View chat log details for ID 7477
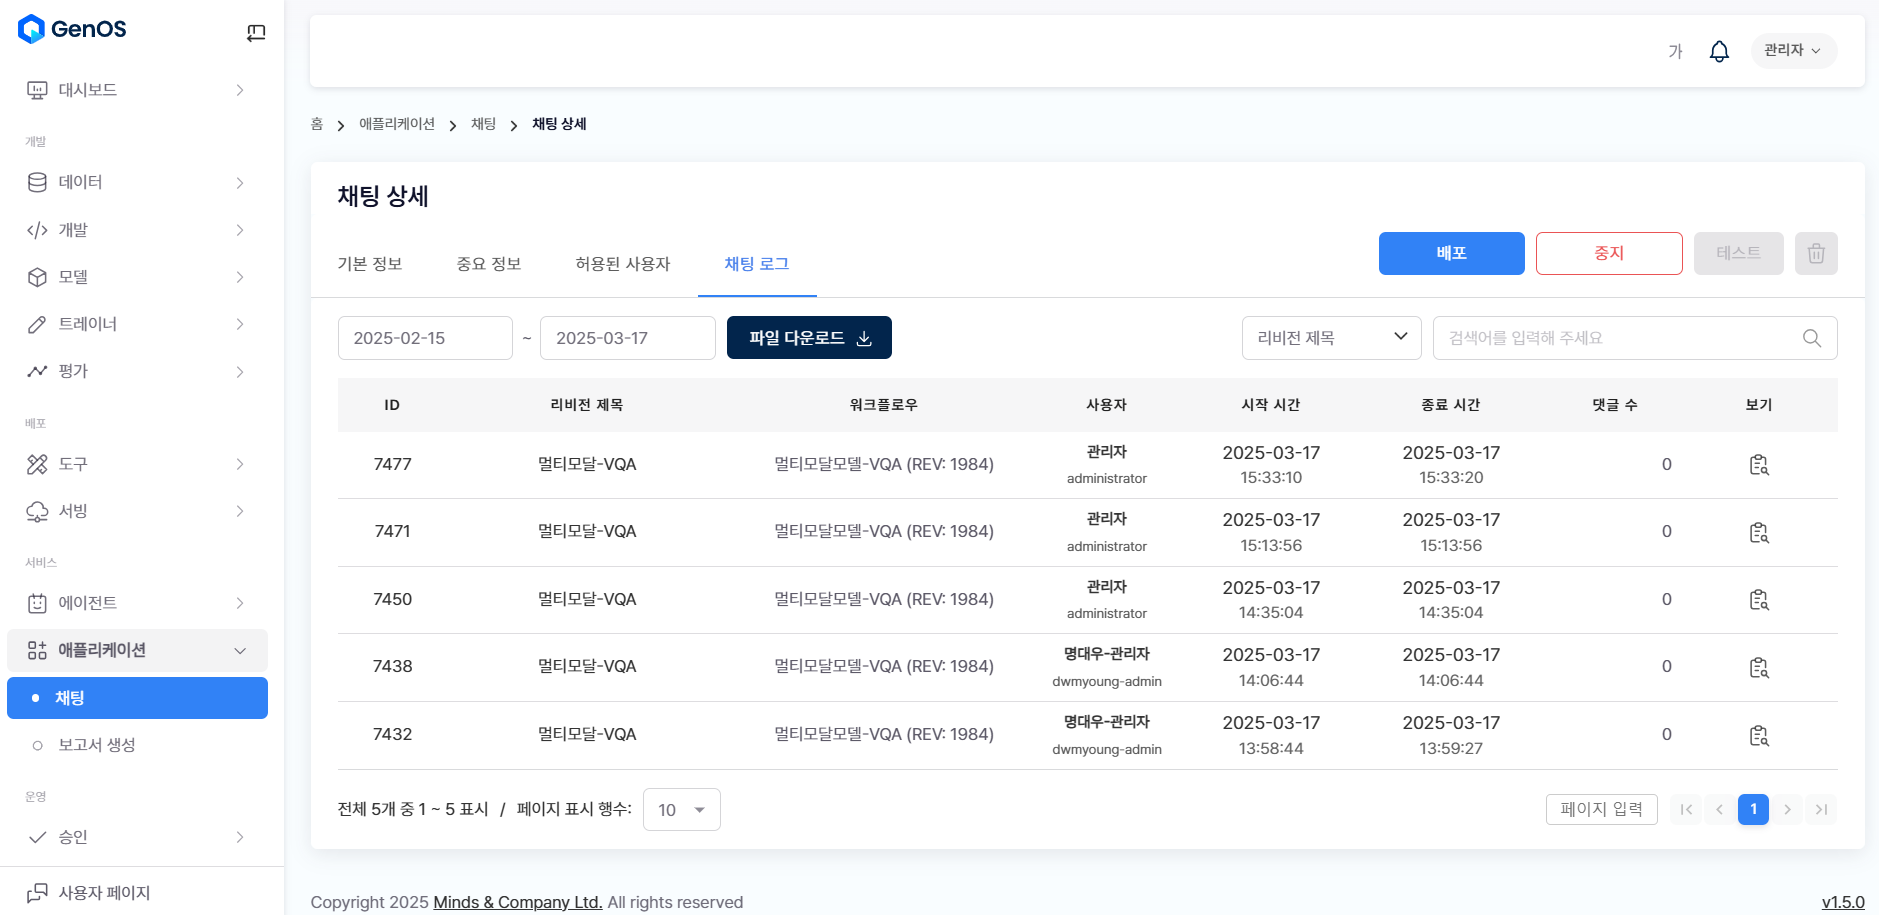Viewport: 1879px width, 915px height. click(1758, 465)
